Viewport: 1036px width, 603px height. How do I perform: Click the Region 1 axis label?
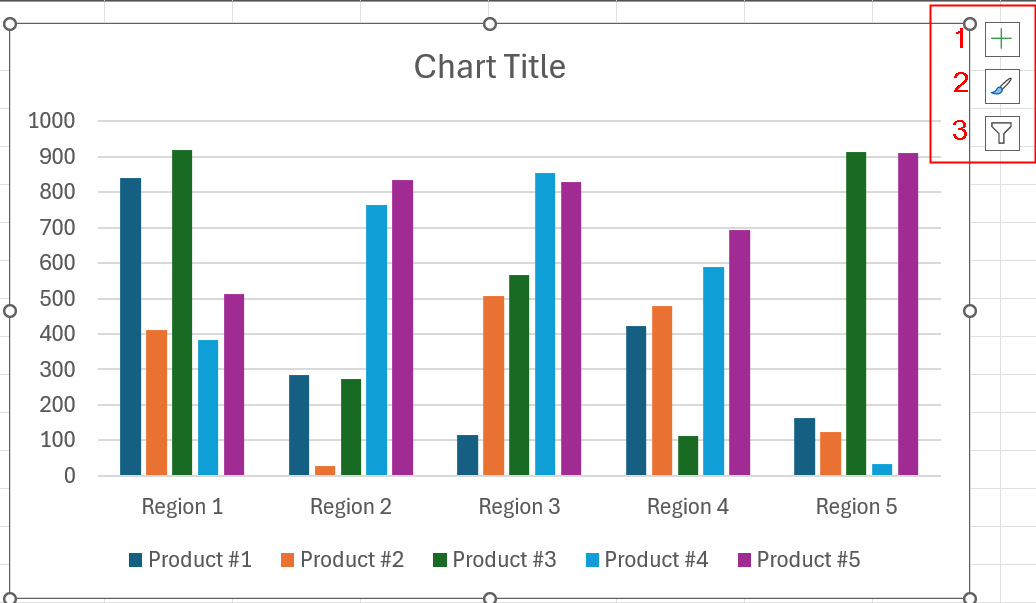tap(182, 507)
